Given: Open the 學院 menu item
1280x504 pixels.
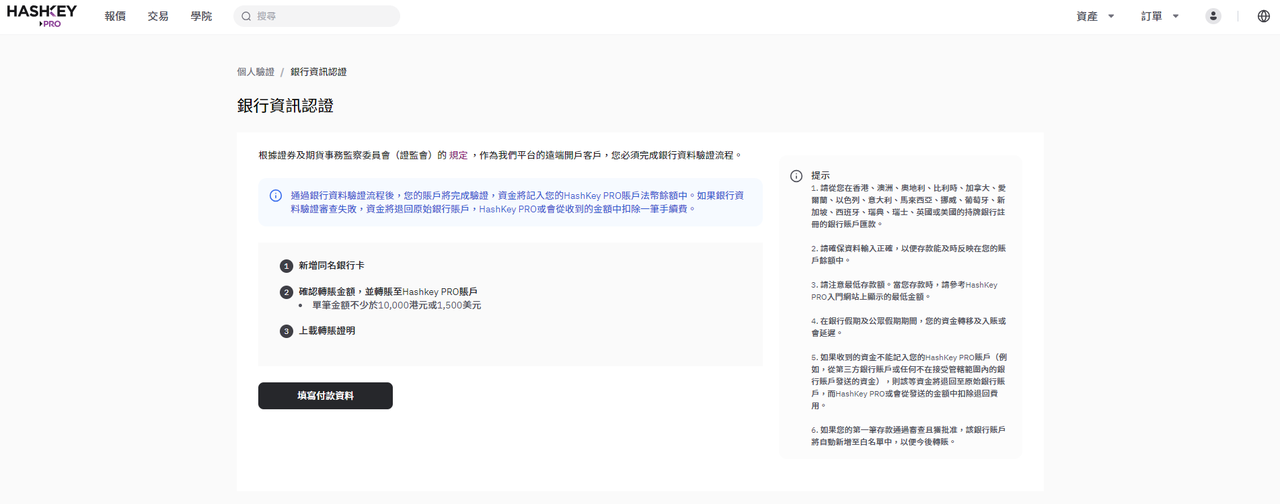Looking at the screenshot, I should 201,16.
